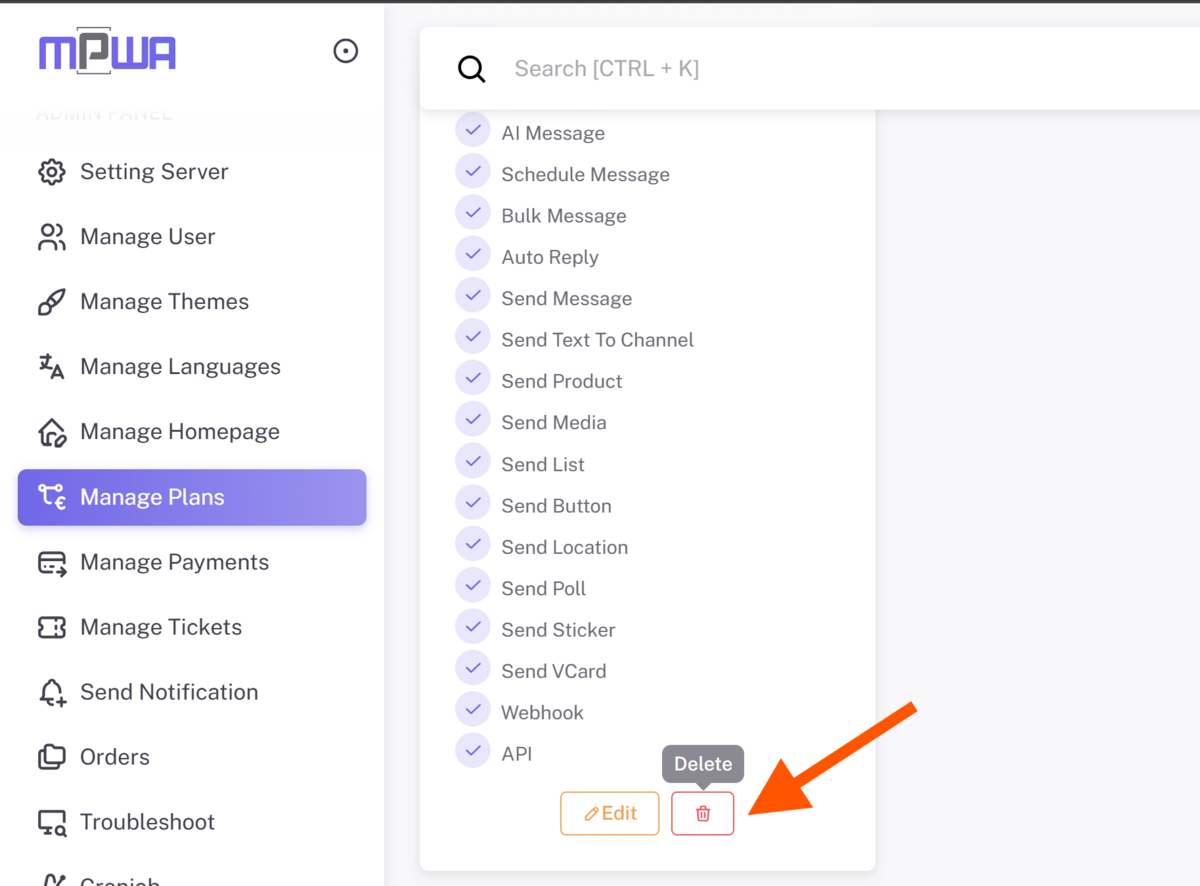Click the AI Message check mark
1200x886 pixels.
point(473,130)
